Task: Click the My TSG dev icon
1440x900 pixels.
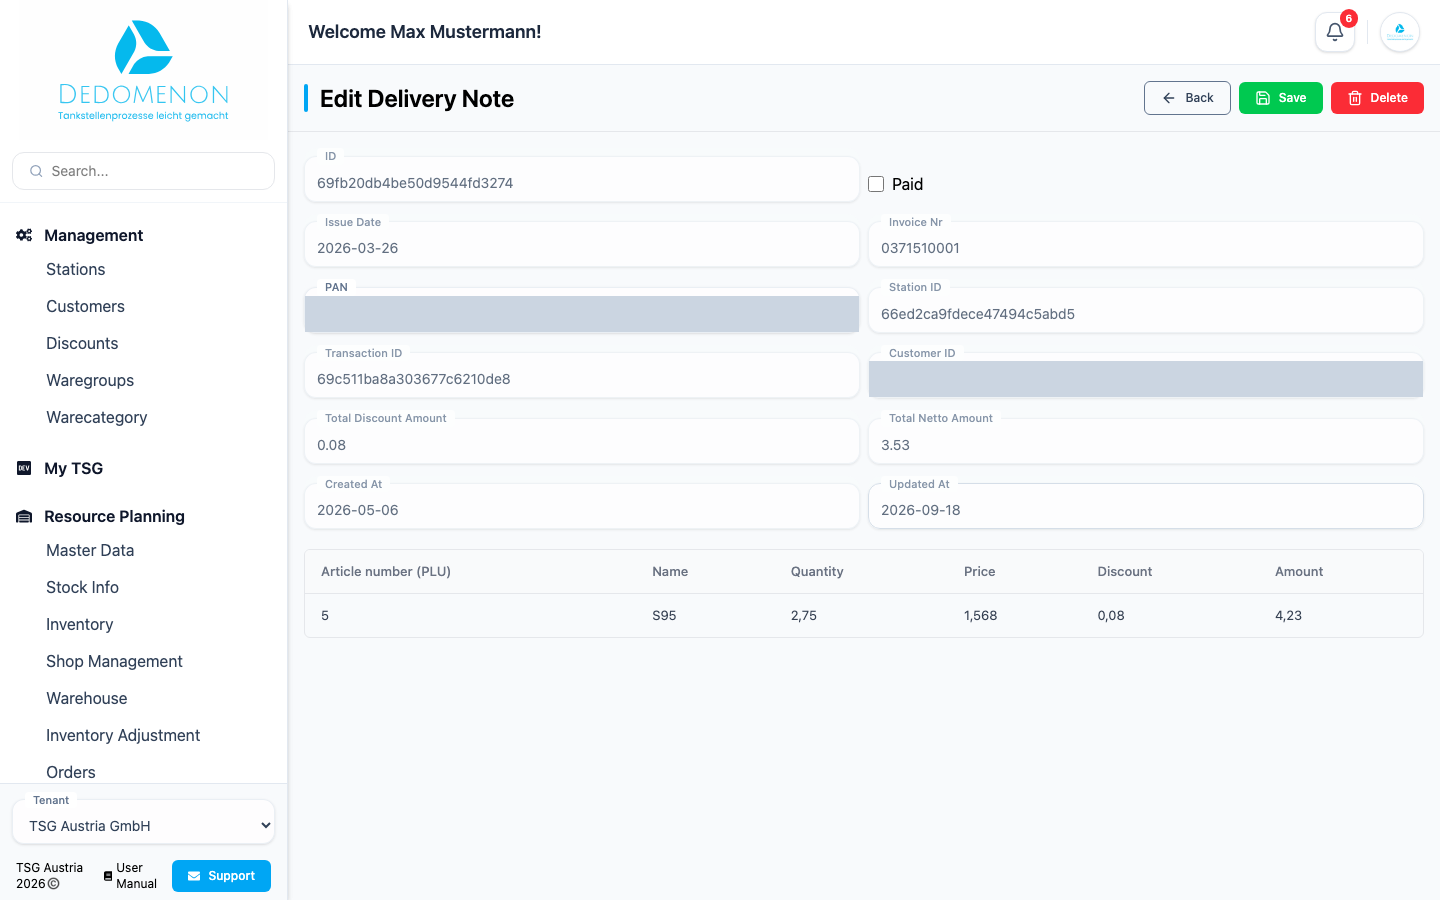Action: [24, 468]
